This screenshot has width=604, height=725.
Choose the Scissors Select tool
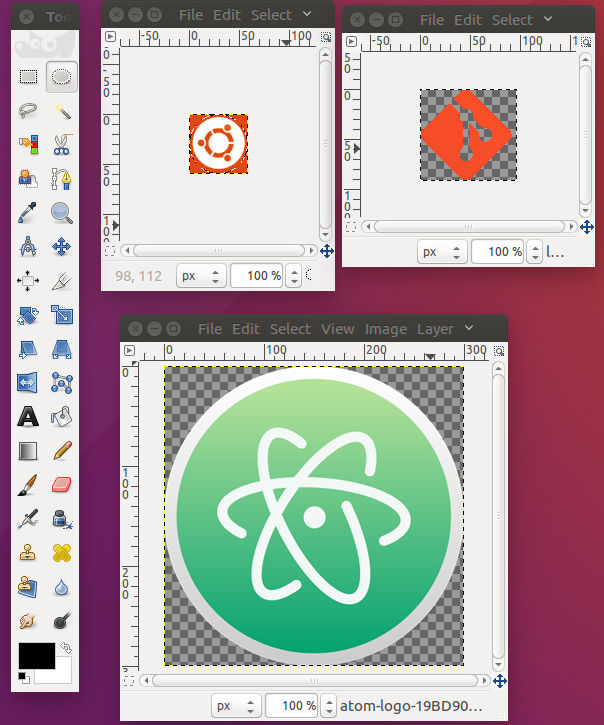click(62, 145)
